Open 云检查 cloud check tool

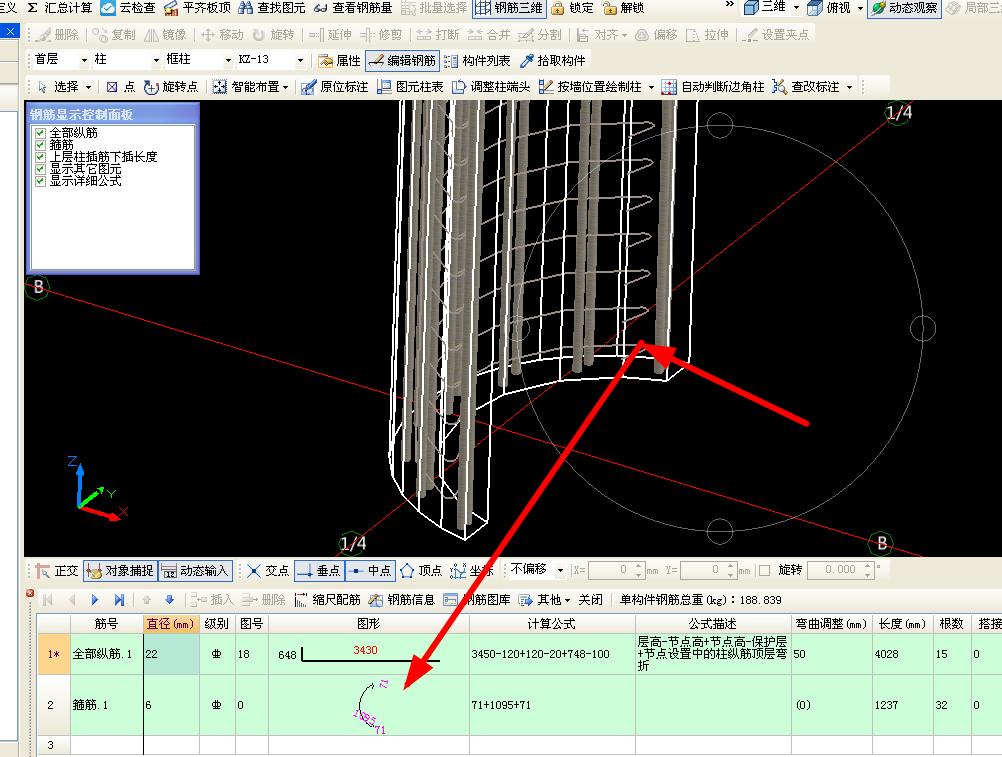(x=128, y=8)
